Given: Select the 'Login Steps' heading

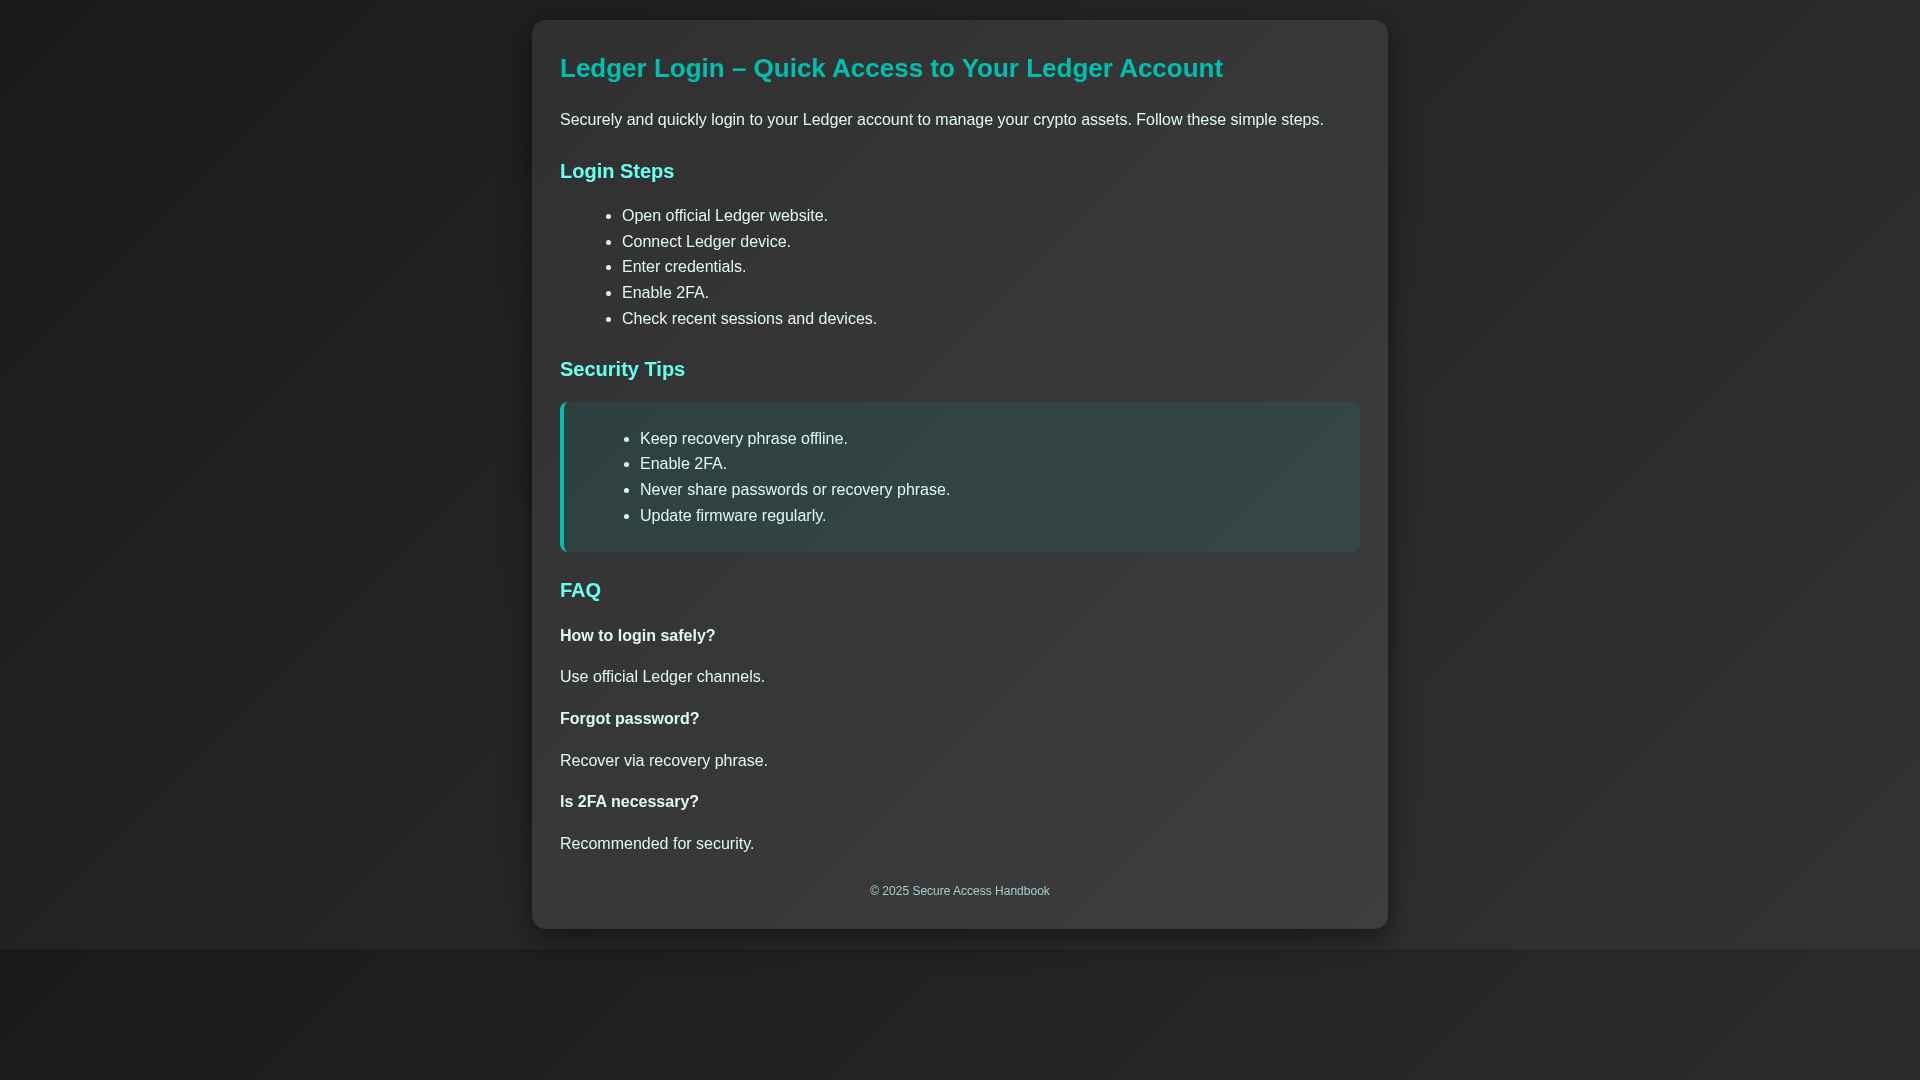Looking at the screenshot, I should point(617,171).
